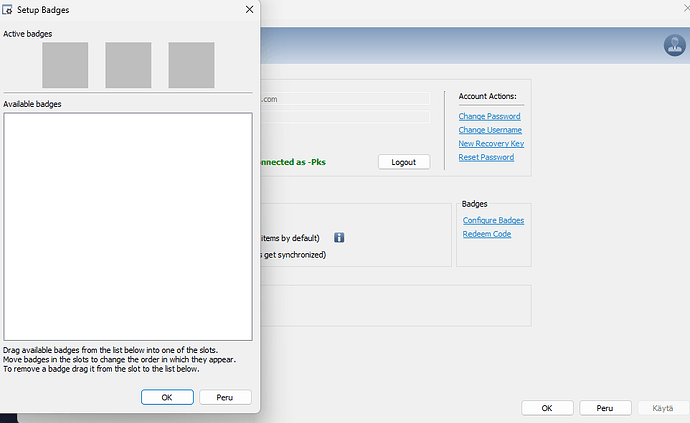This screenshot has height=423, width=690.
Task: Close the Setup Badges dialog
Action: click(x=249, y=9)
